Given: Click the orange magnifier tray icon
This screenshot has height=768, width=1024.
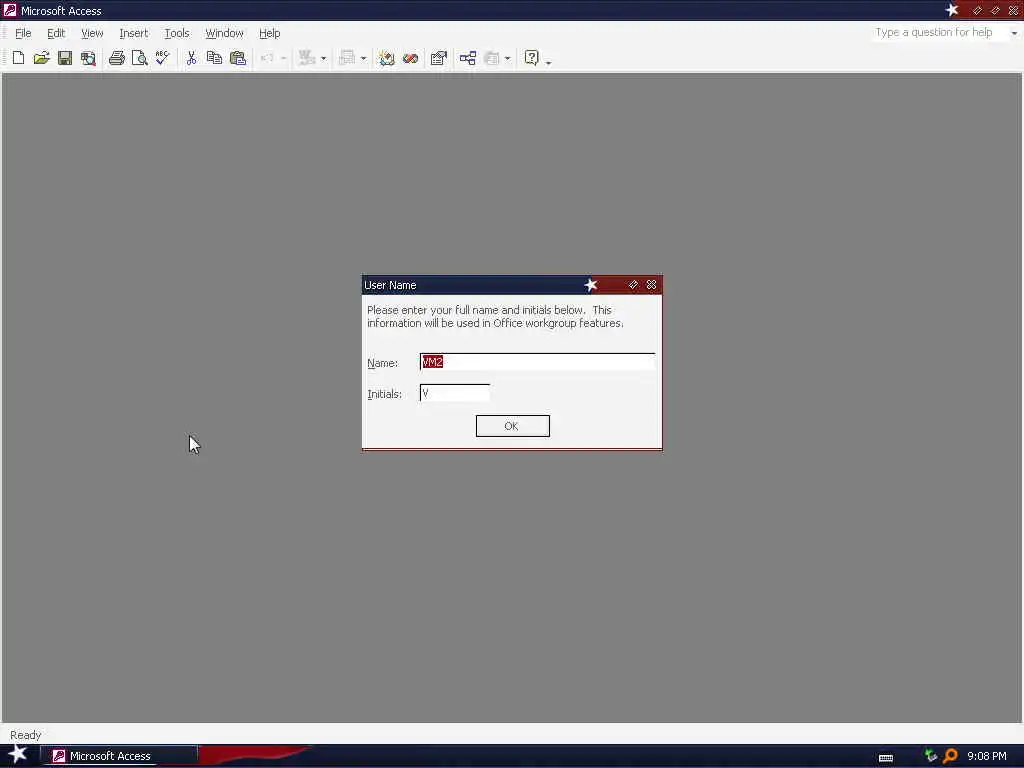Looking at the screenshot, I should click(x=950, y=756).
